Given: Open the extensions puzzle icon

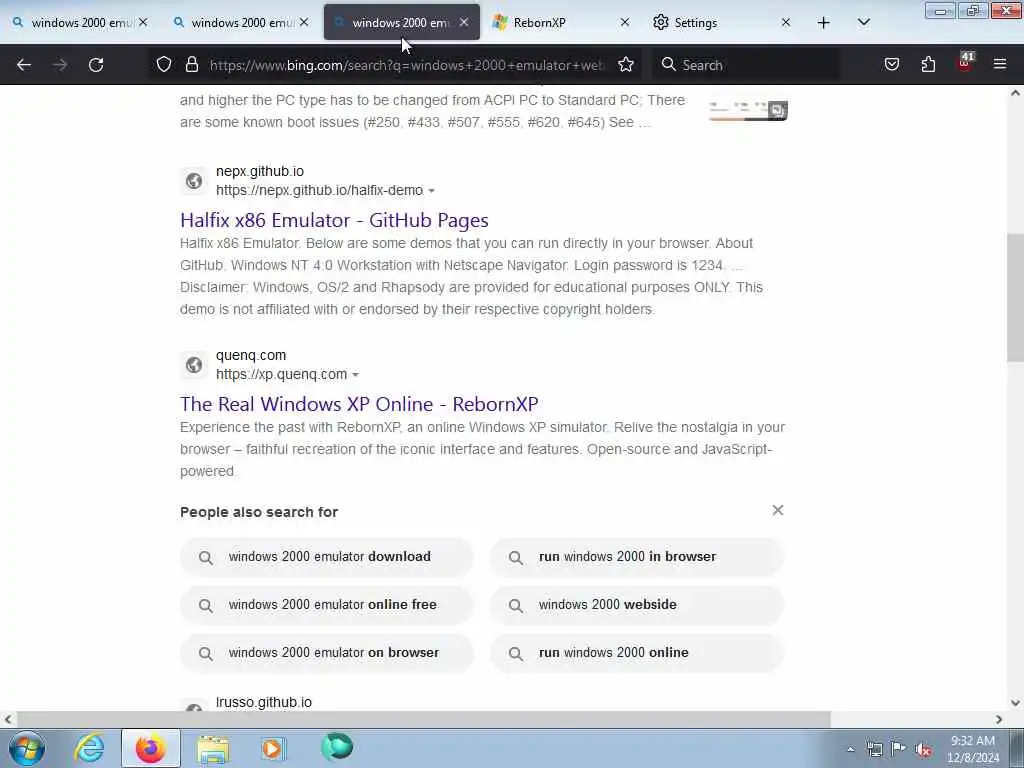Looking at the screenshot, I should tap(928, 64).
